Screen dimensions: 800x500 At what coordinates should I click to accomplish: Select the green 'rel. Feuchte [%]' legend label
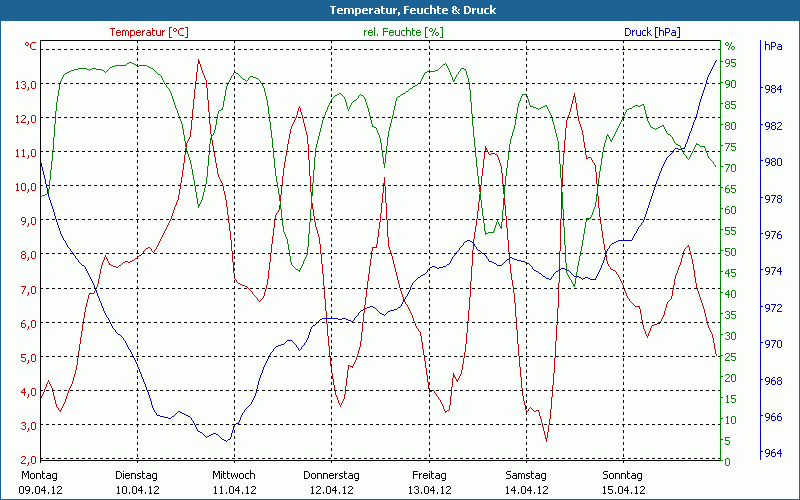(x=403, y=32)
